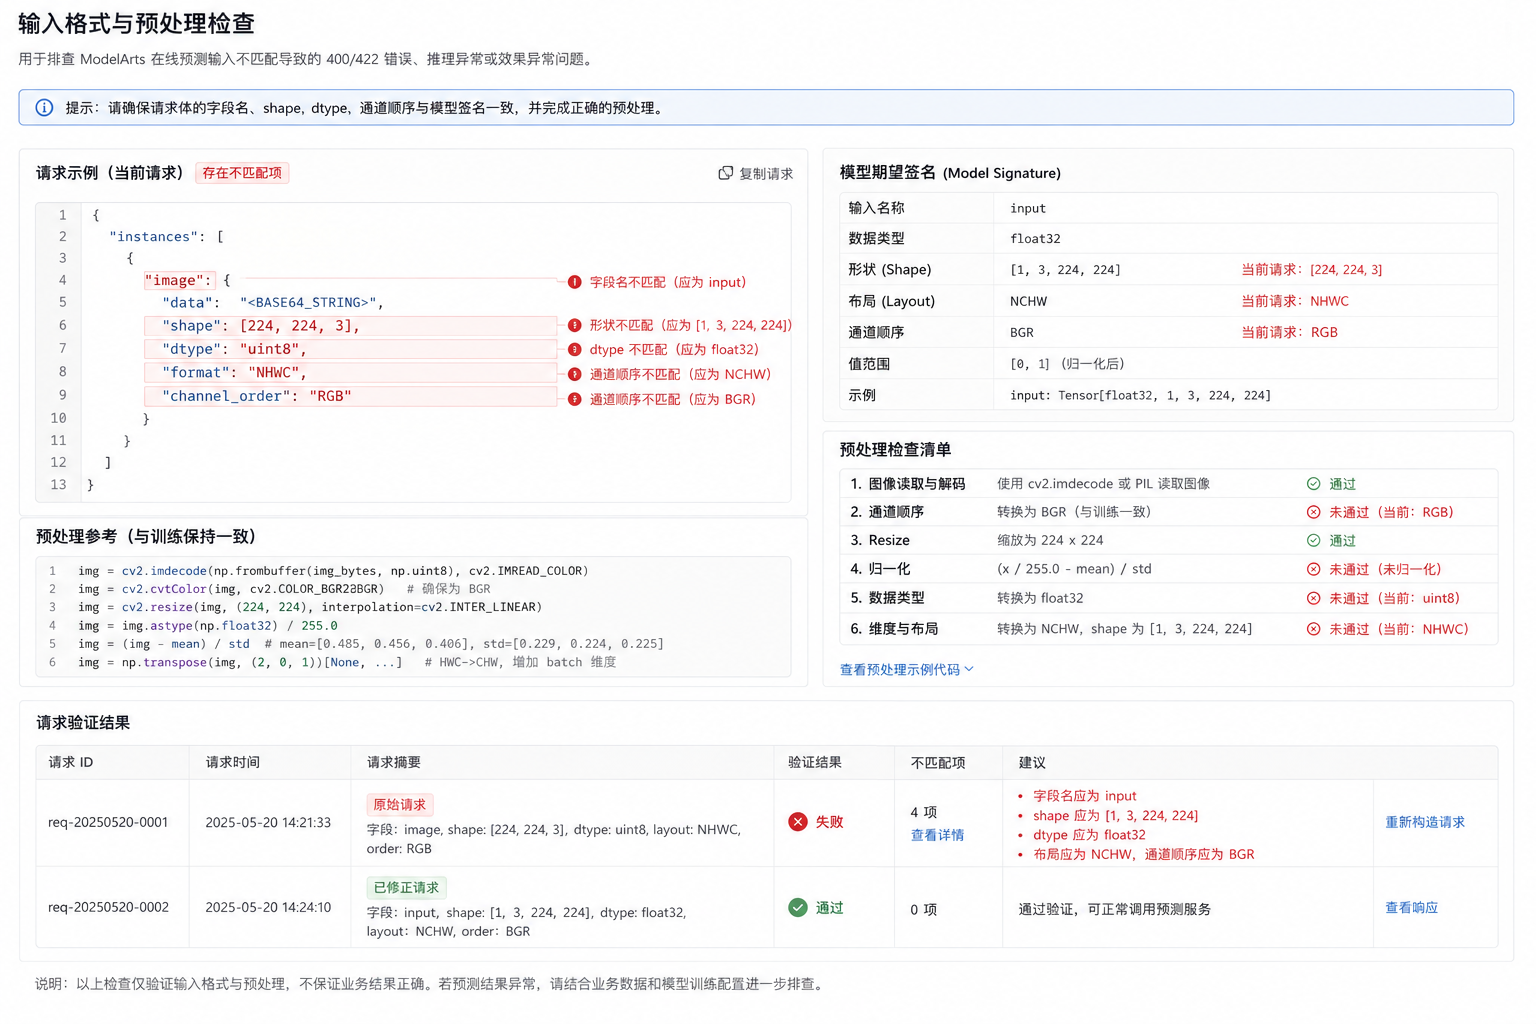Click checklist item 2. 通道顺序

coord(887,512)
